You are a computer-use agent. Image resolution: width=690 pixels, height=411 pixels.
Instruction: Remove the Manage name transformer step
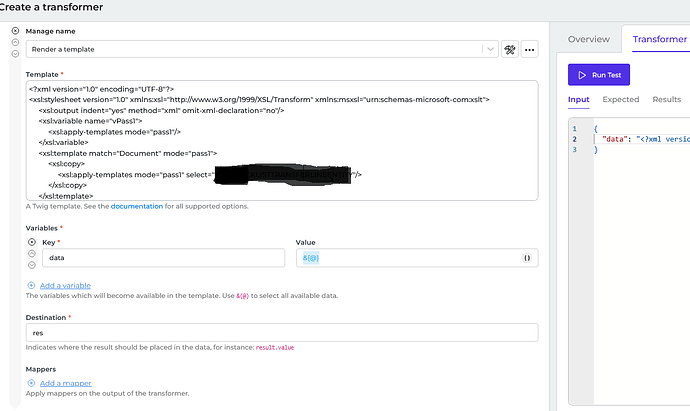tap(15, 31)
